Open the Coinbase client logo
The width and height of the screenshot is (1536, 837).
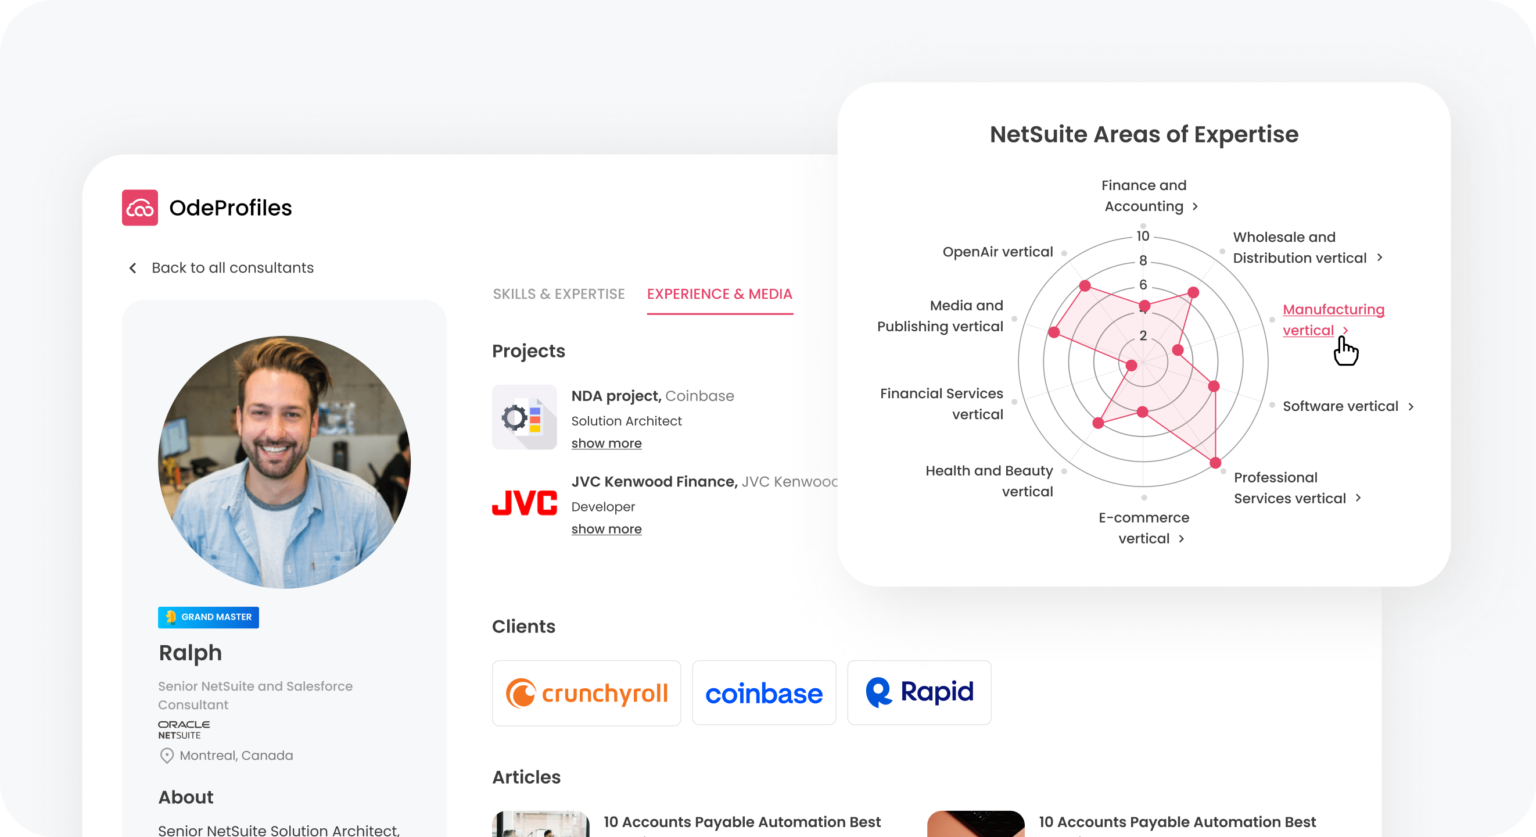[x=764, y=693]
